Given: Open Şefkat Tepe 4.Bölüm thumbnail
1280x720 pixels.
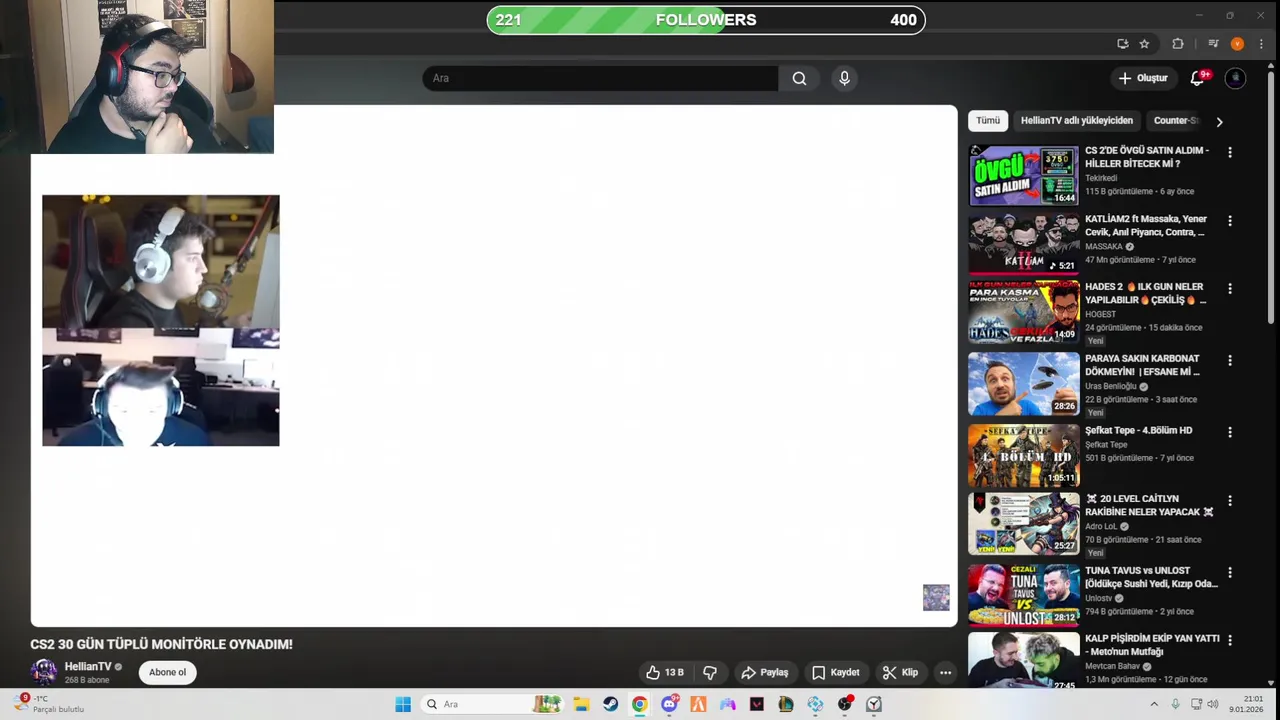Looking at the screenshot, I should coord(1023,455).
